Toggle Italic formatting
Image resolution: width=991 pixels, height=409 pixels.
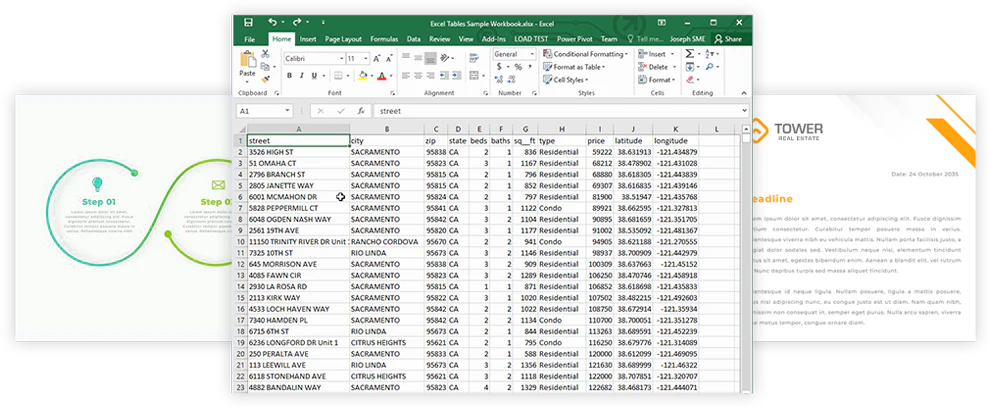pyautogui.click(x=301, y=76)
